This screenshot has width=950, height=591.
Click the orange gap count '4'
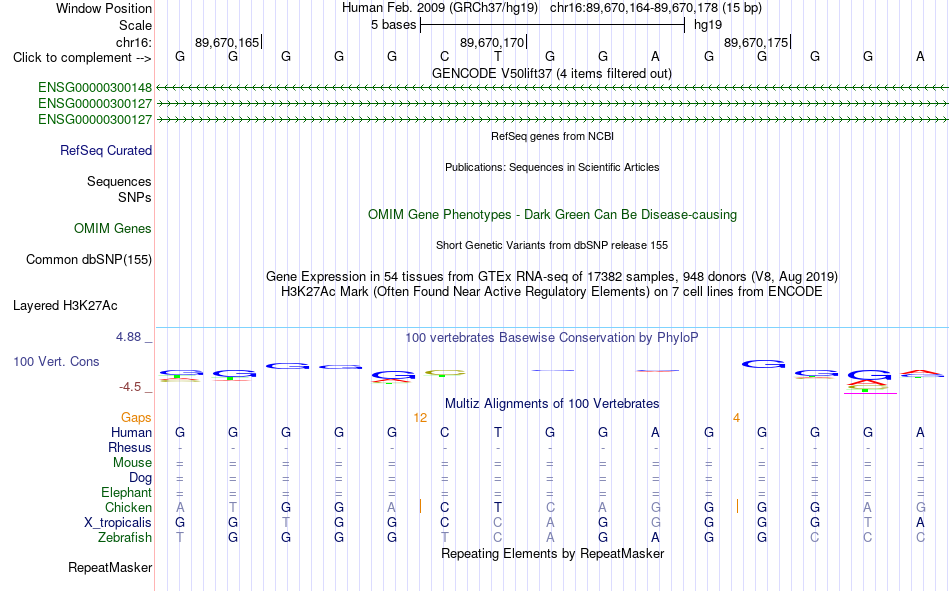click(736, 418)
